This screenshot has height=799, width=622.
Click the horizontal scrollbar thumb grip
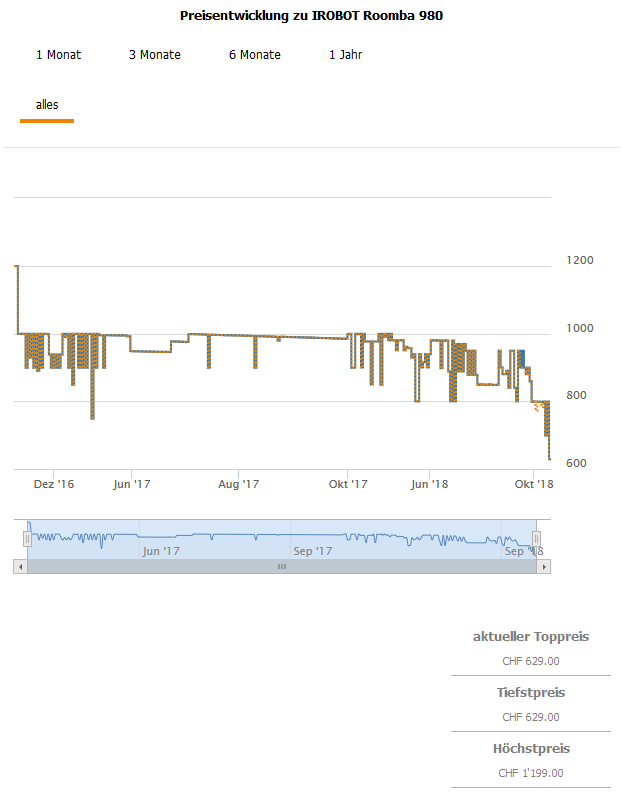[282, 567]
